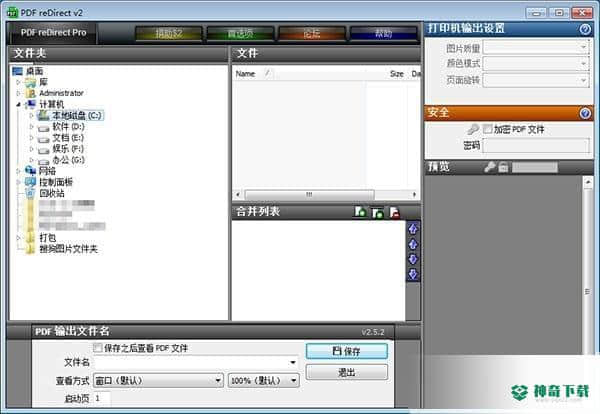Click the yellow 捐助 donate button
Viewport: 600px width, 414px height.
pyautogui.click(x=168, y=34)
